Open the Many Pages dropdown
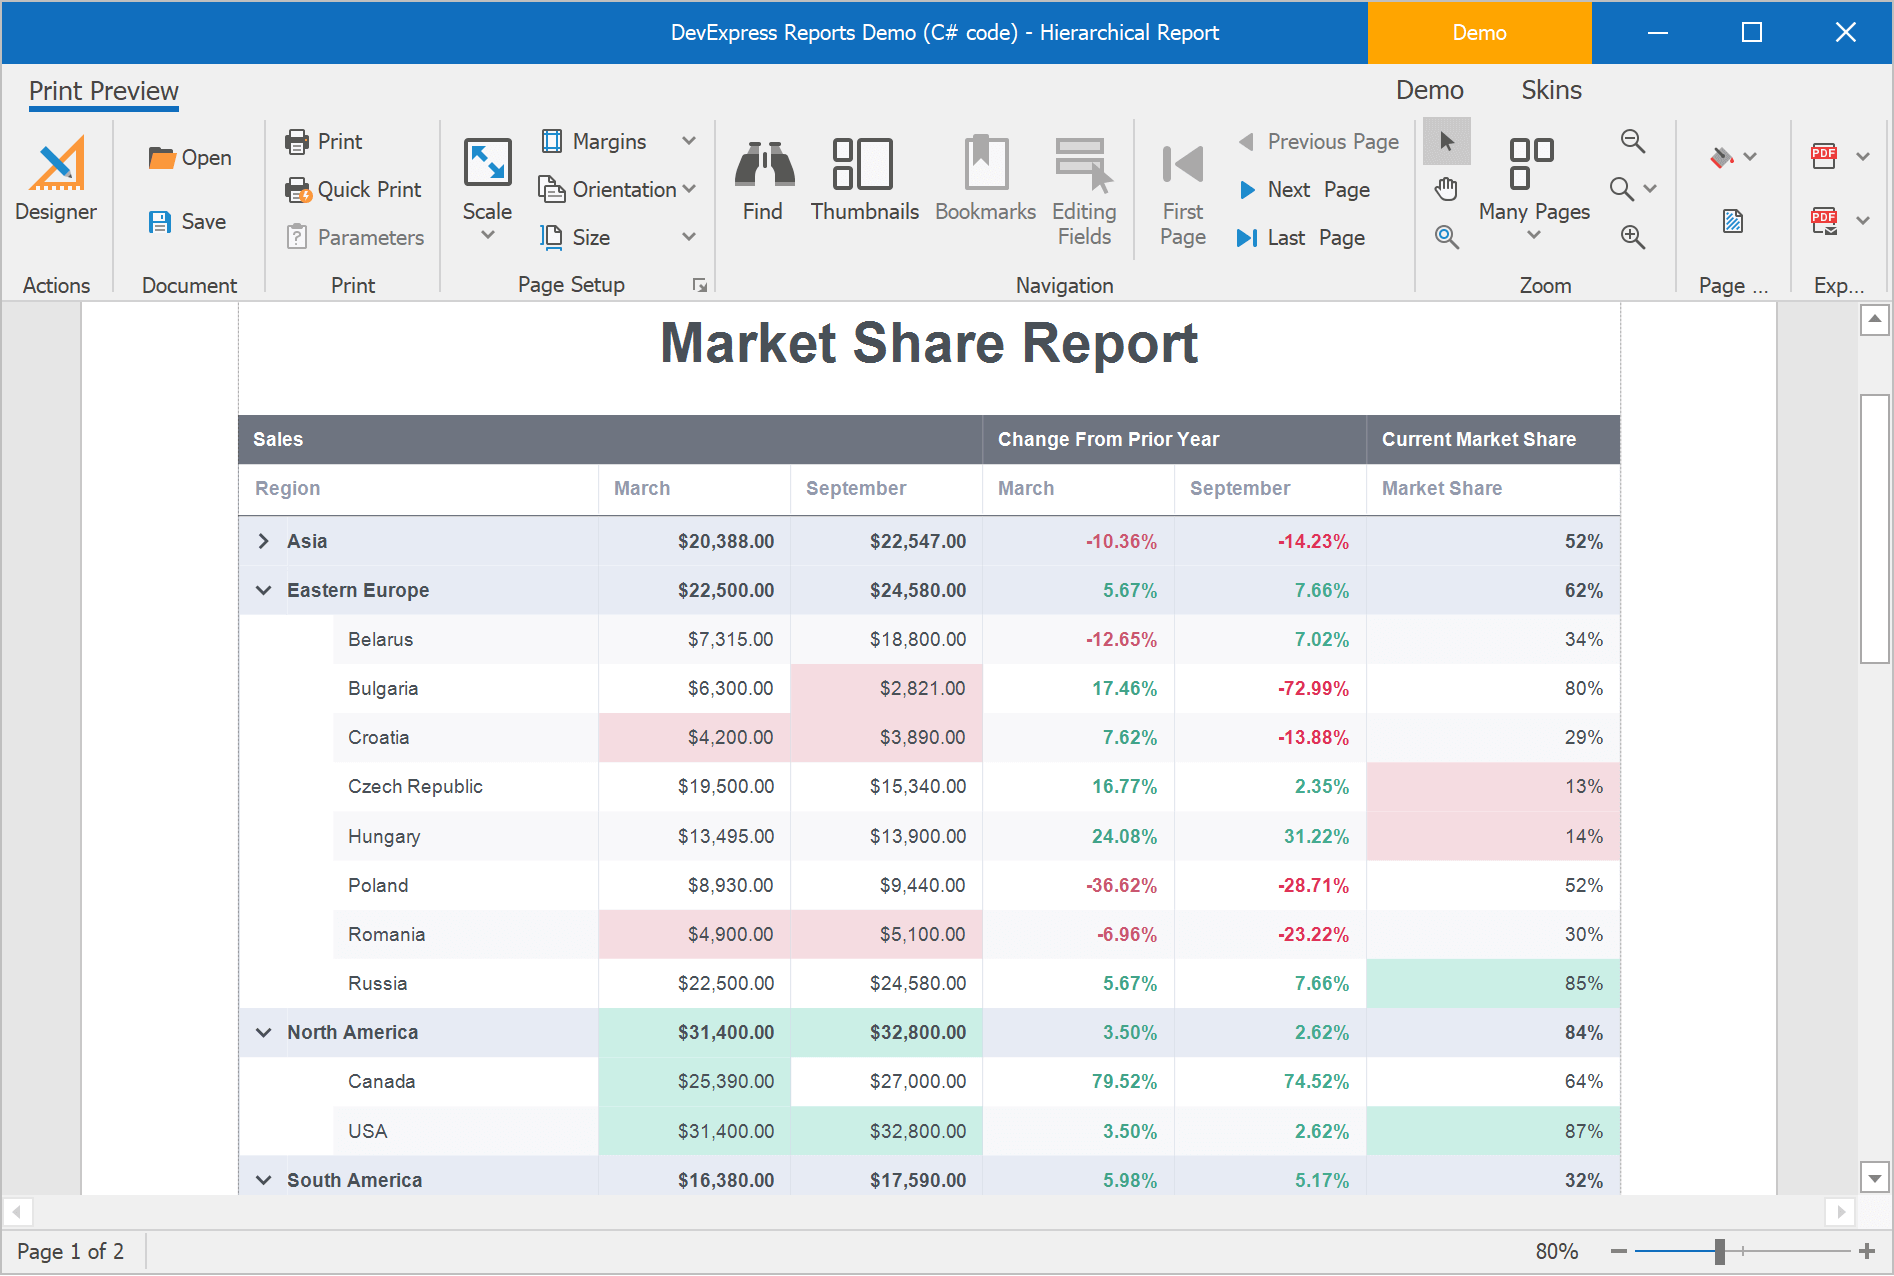The width and height of the screenshot is (1894, 1276). (x=1533, y=235)
